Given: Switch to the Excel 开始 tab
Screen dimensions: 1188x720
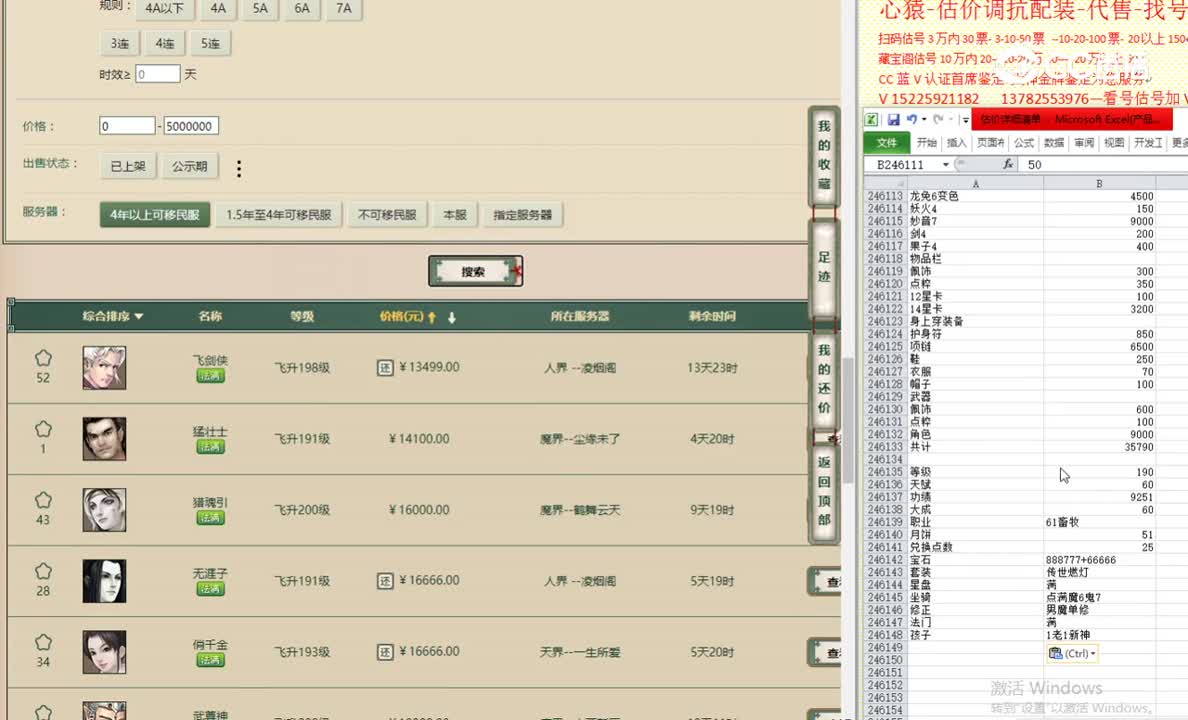Looking at the screenshot, I should (x=926, y=142).
